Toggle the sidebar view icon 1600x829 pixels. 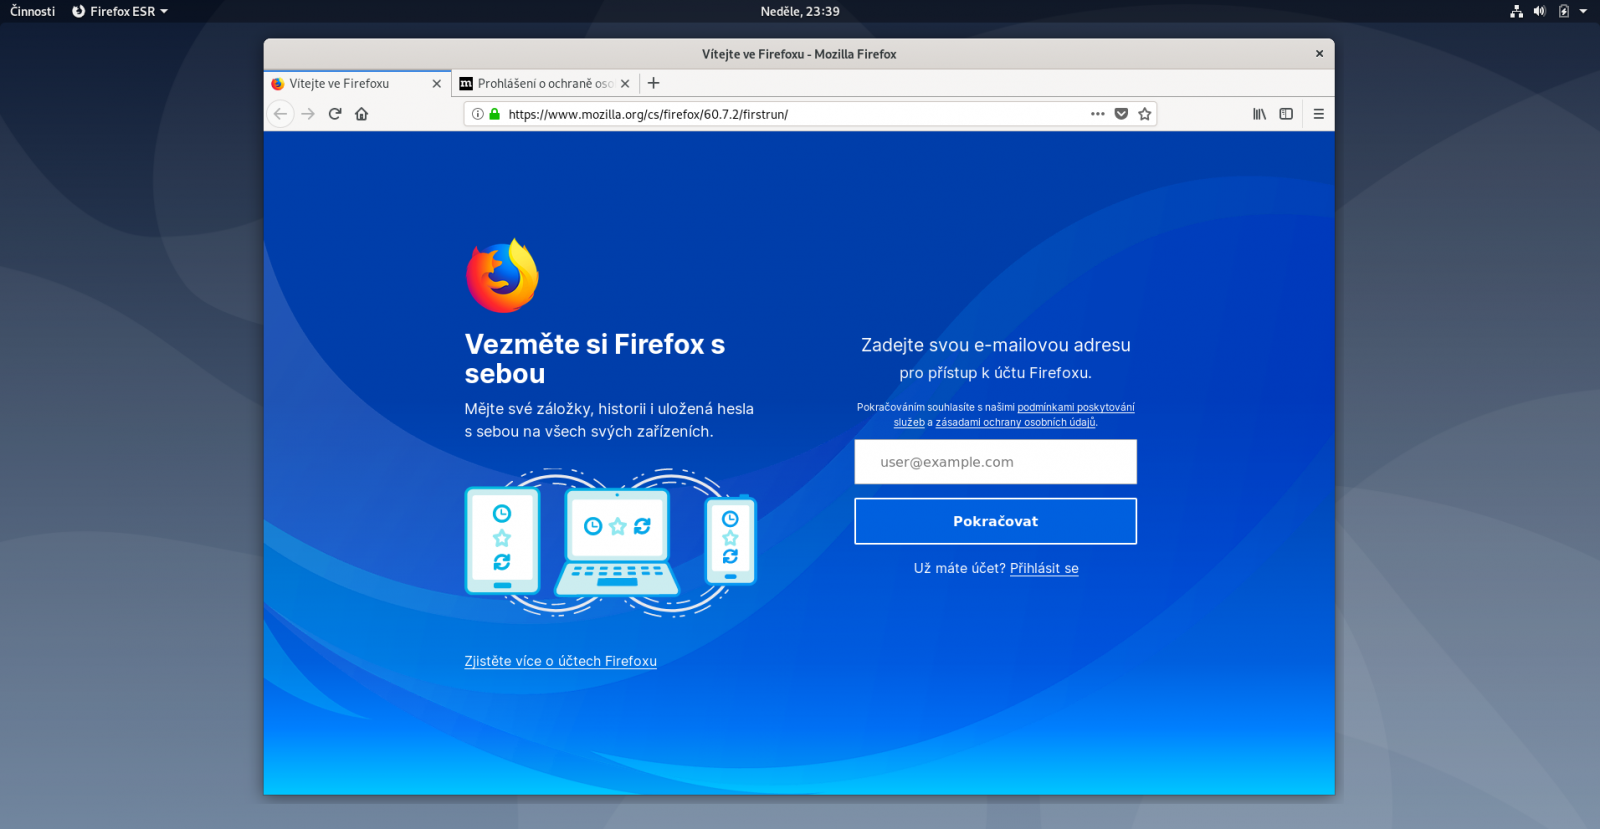[1286, 114]
